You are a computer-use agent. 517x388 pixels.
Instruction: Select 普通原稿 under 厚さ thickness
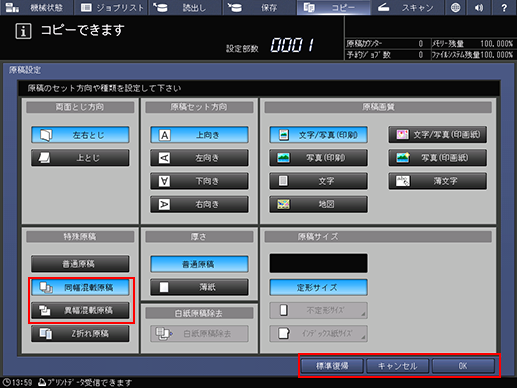coord(199,264)
